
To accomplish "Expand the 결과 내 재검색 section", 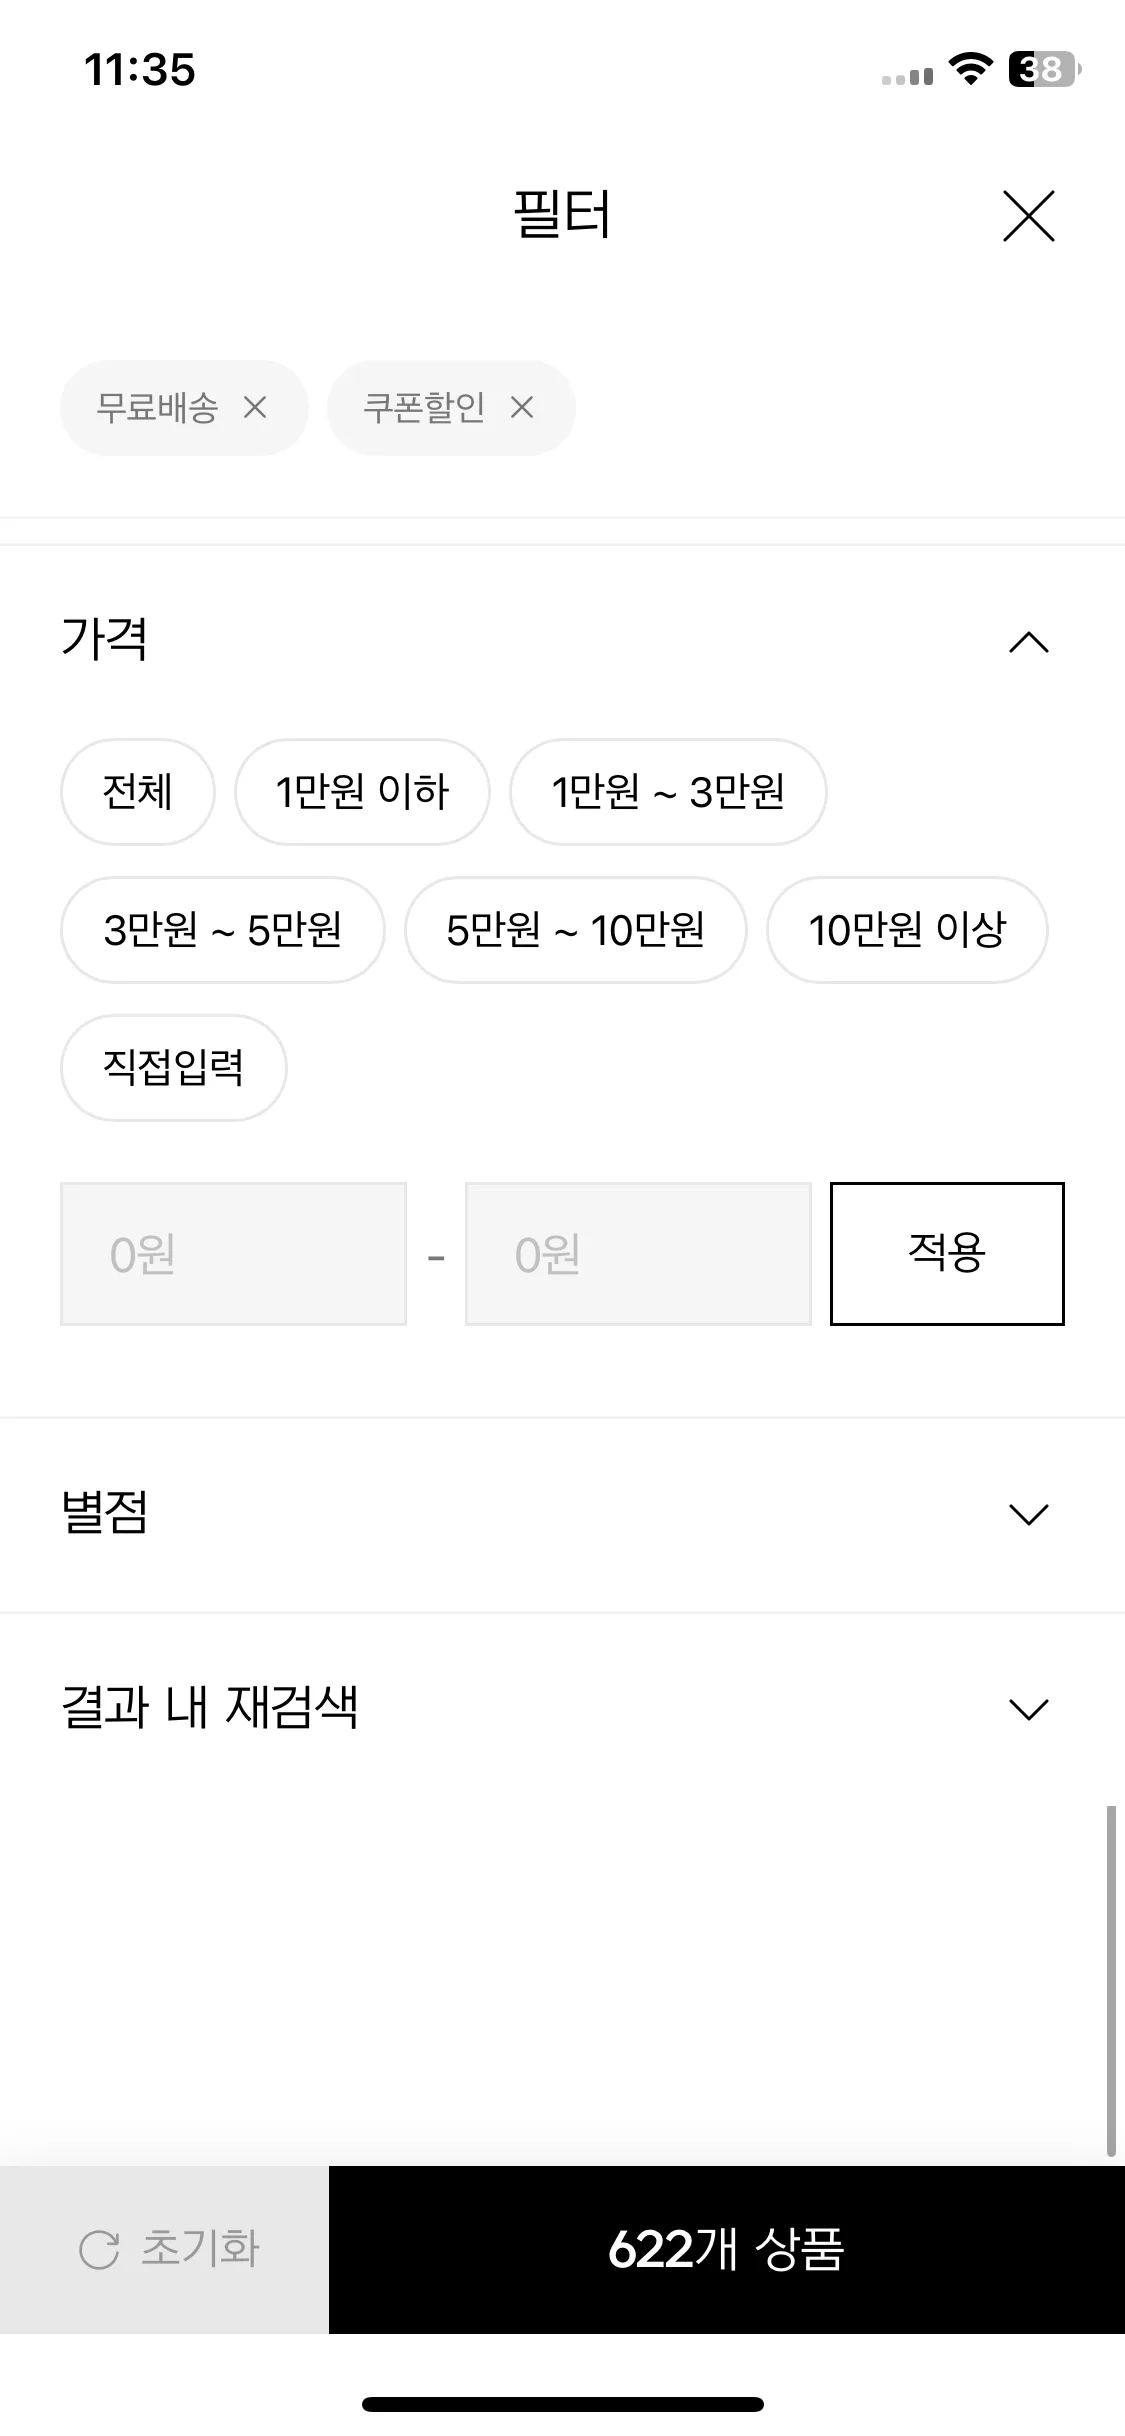I will tap(562, 1709).
